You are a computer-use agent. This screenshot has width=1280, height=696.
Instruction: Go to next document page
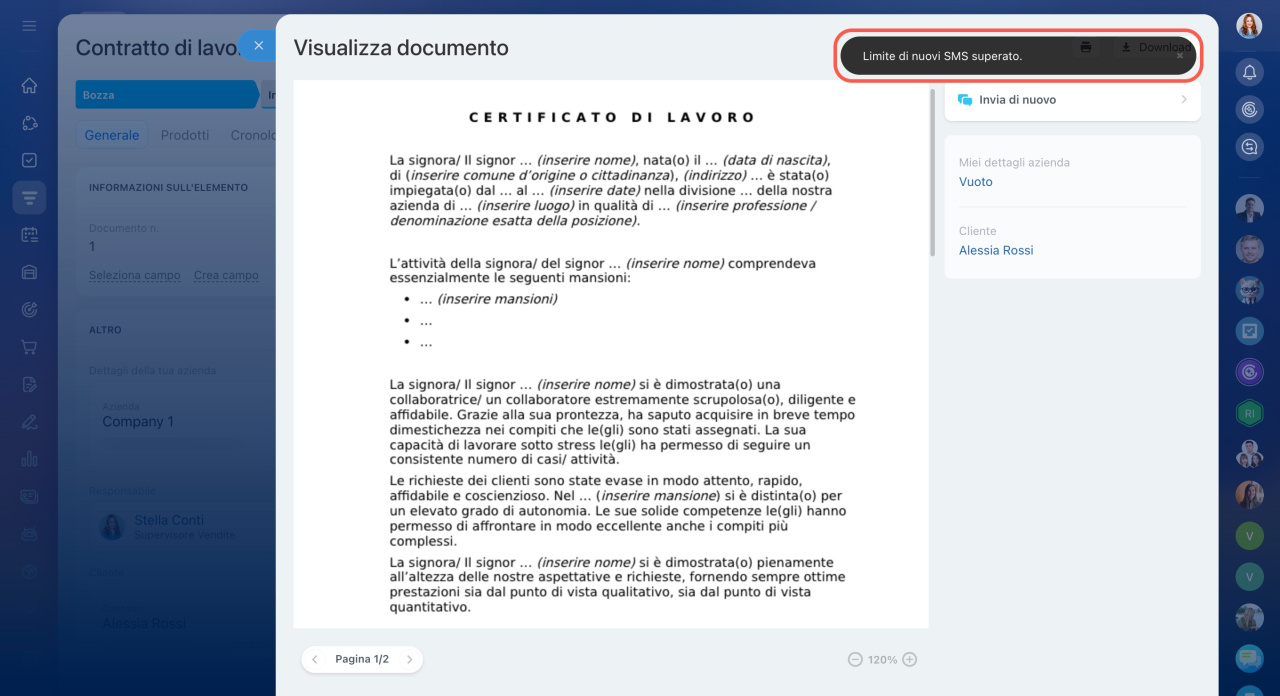pos(408,660)
